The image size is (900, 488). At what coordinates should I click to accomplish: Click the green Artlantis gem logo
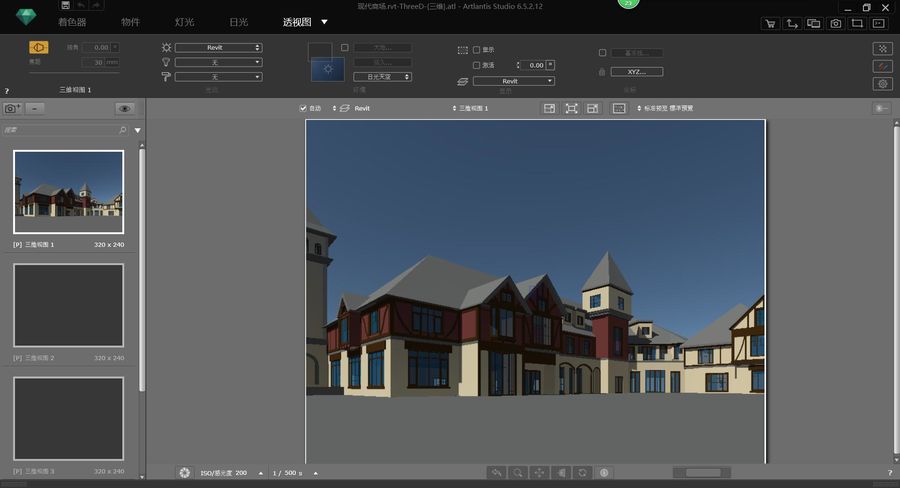click(x=25, y=17)
